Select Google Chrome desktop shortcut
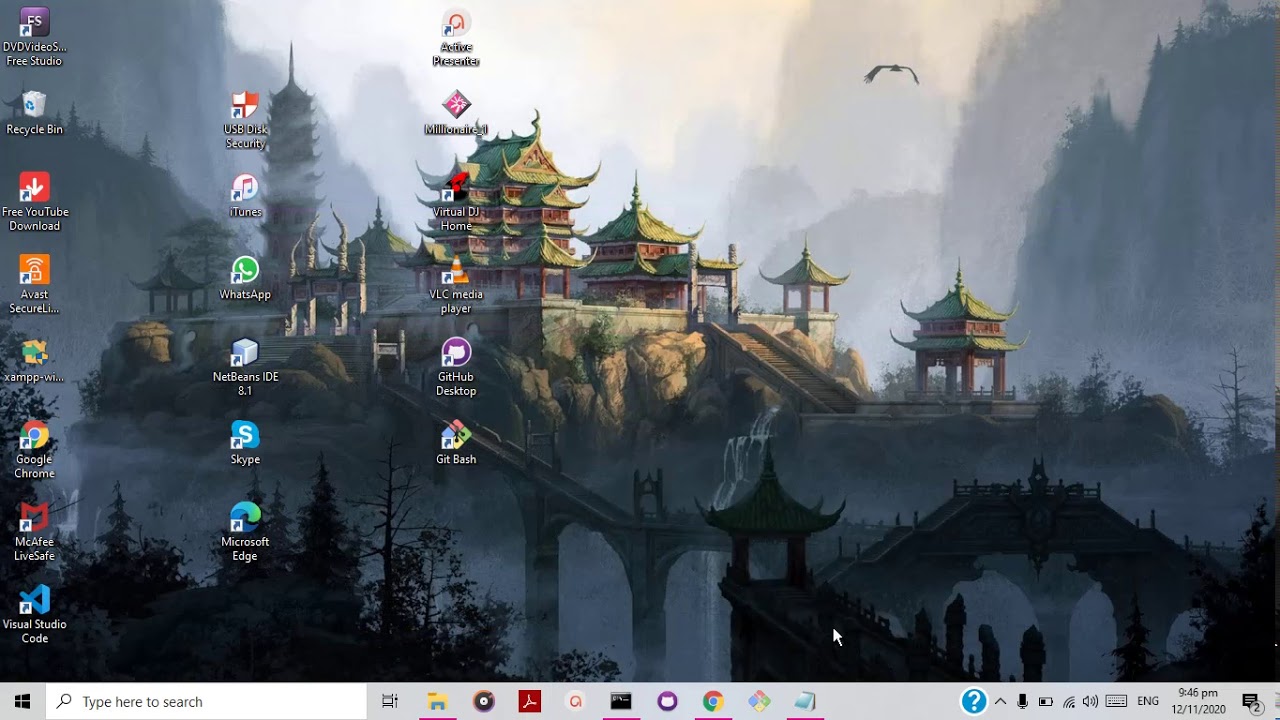 pyautogui.click(x=34, y=450)
